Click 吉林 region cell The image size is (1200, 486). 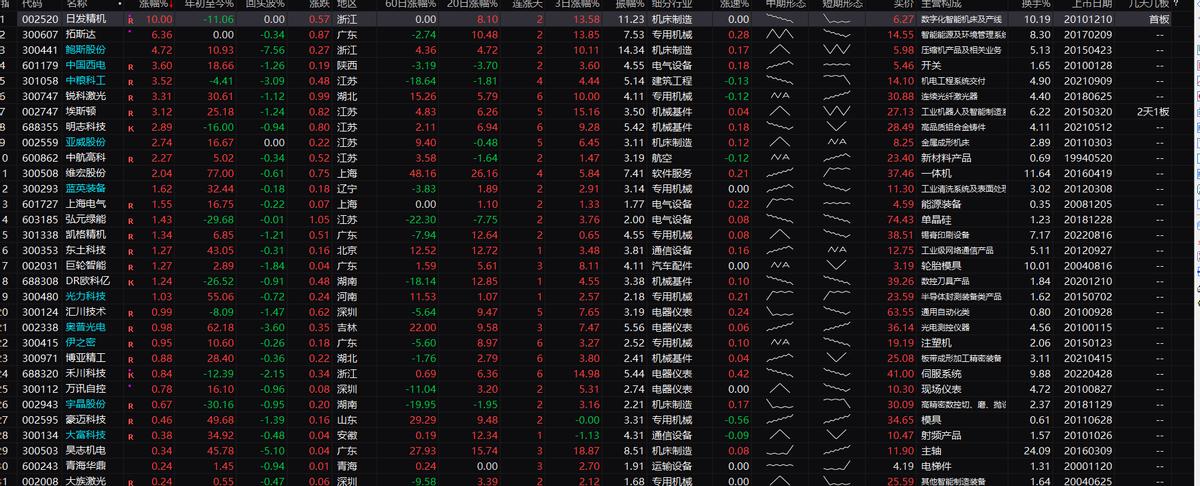click(x=347, y=327)
